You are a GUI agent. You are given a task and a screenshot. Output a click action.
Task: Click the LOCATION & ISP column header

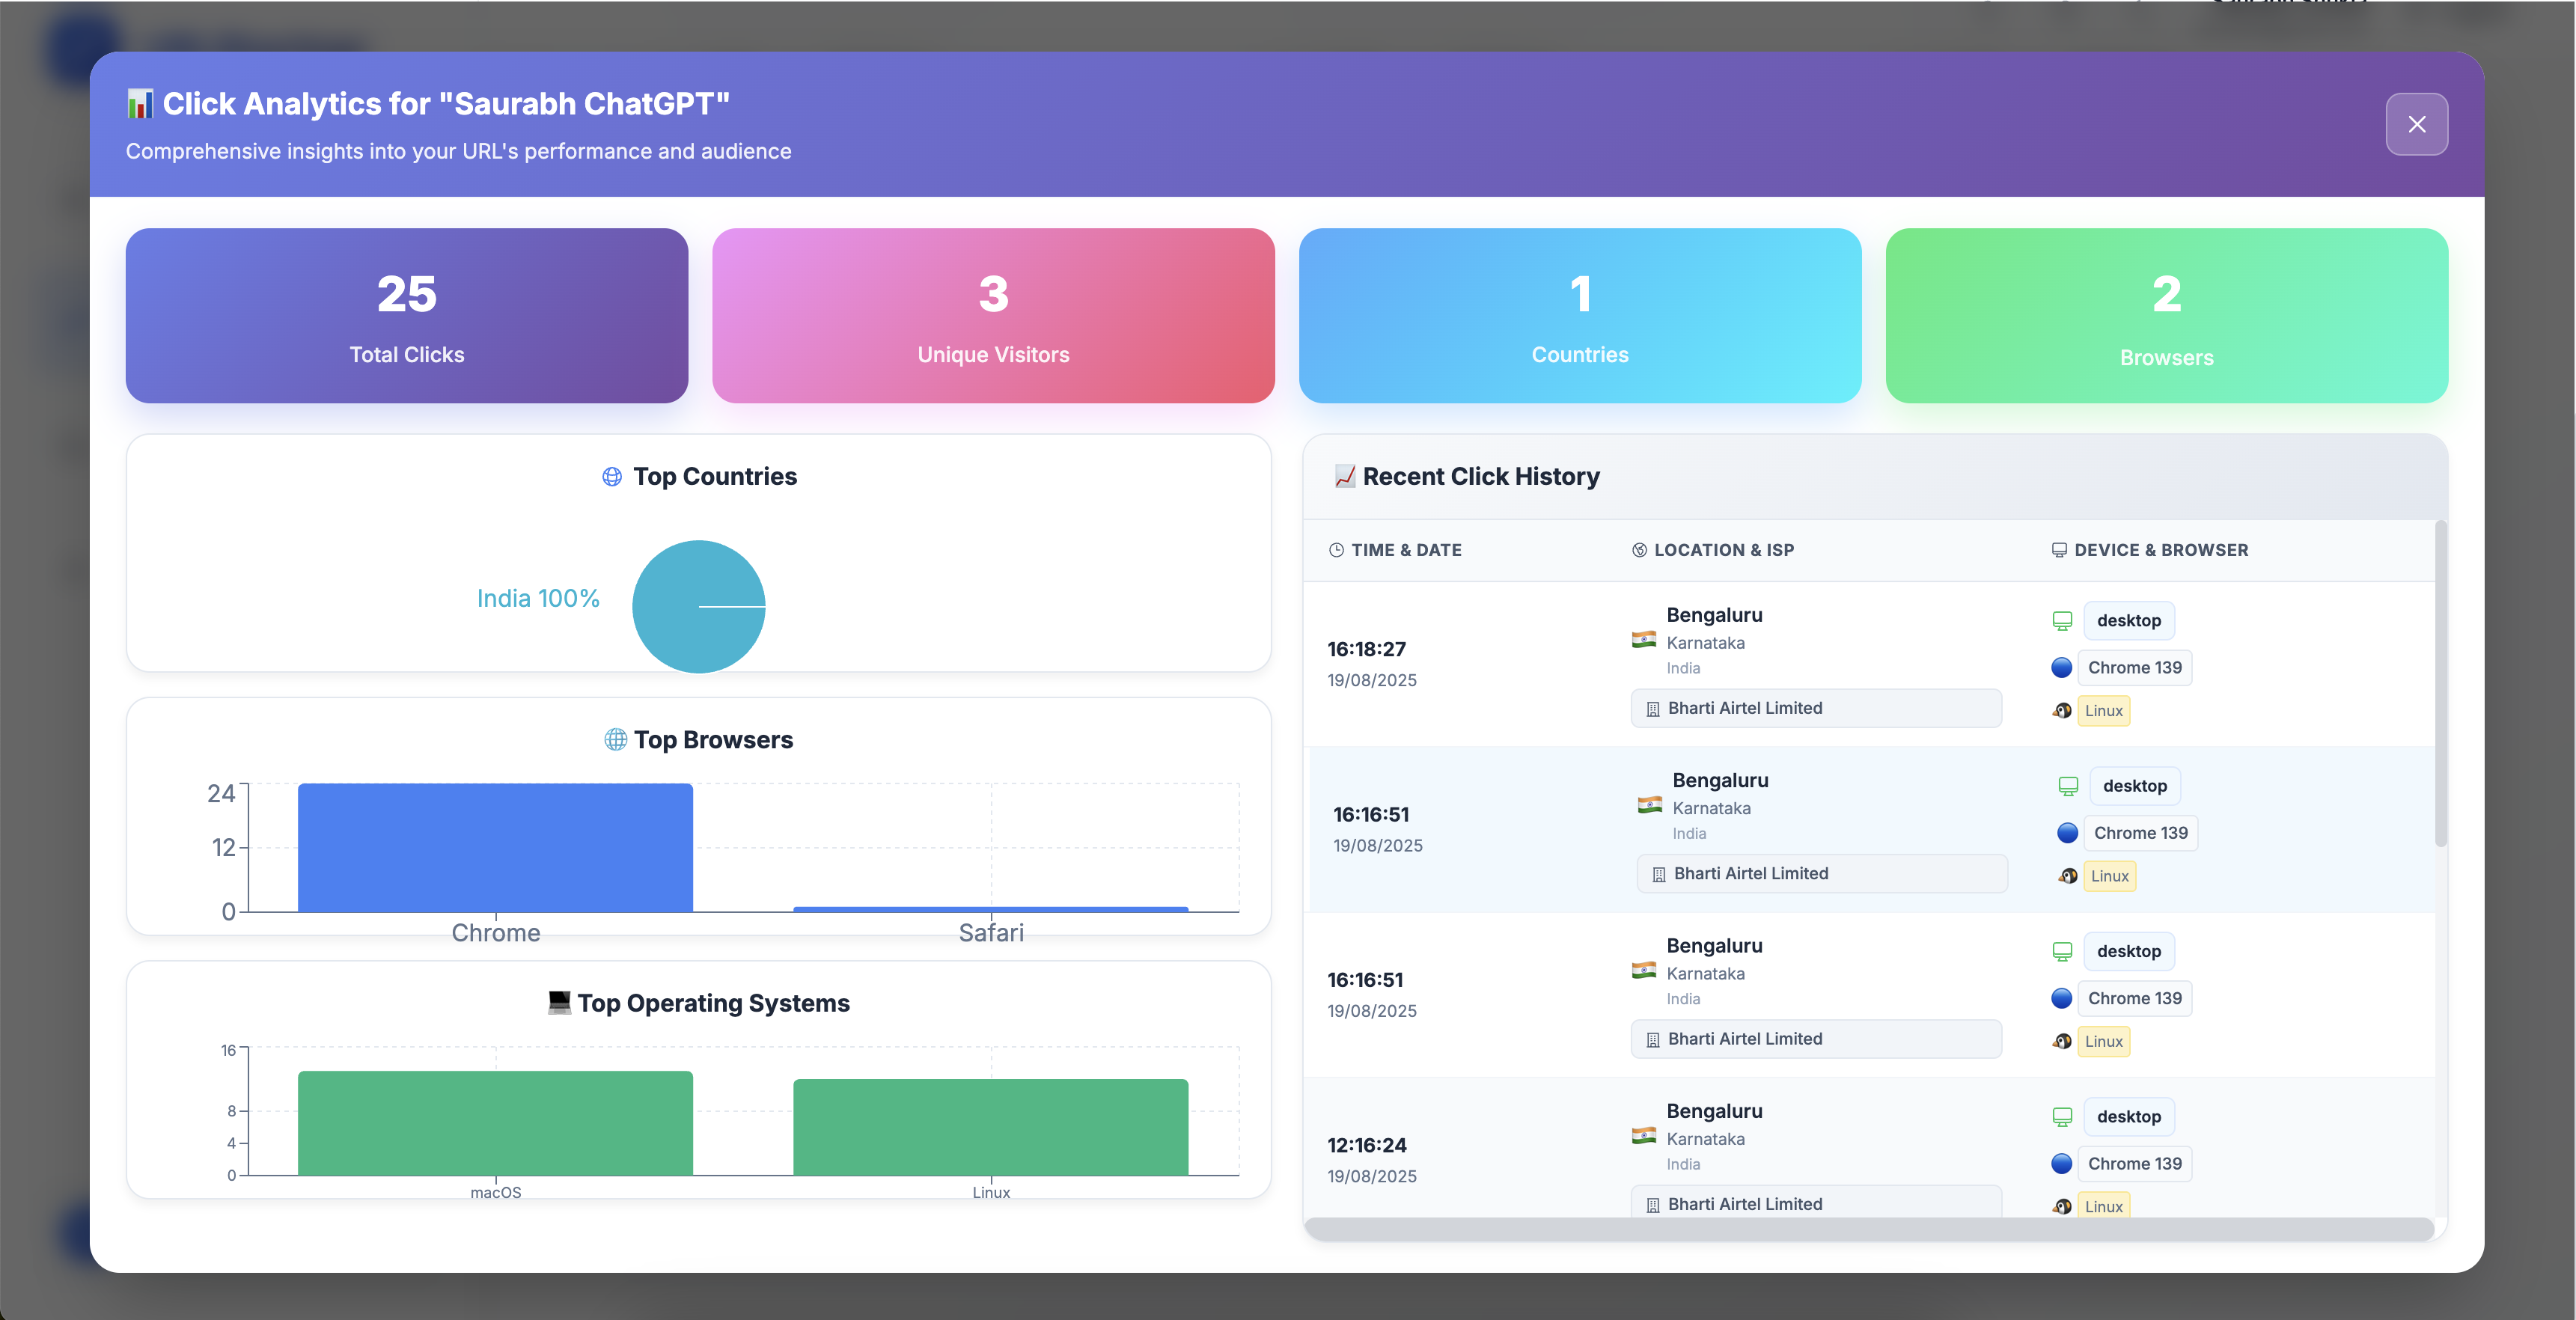[x=1713, y=550]
